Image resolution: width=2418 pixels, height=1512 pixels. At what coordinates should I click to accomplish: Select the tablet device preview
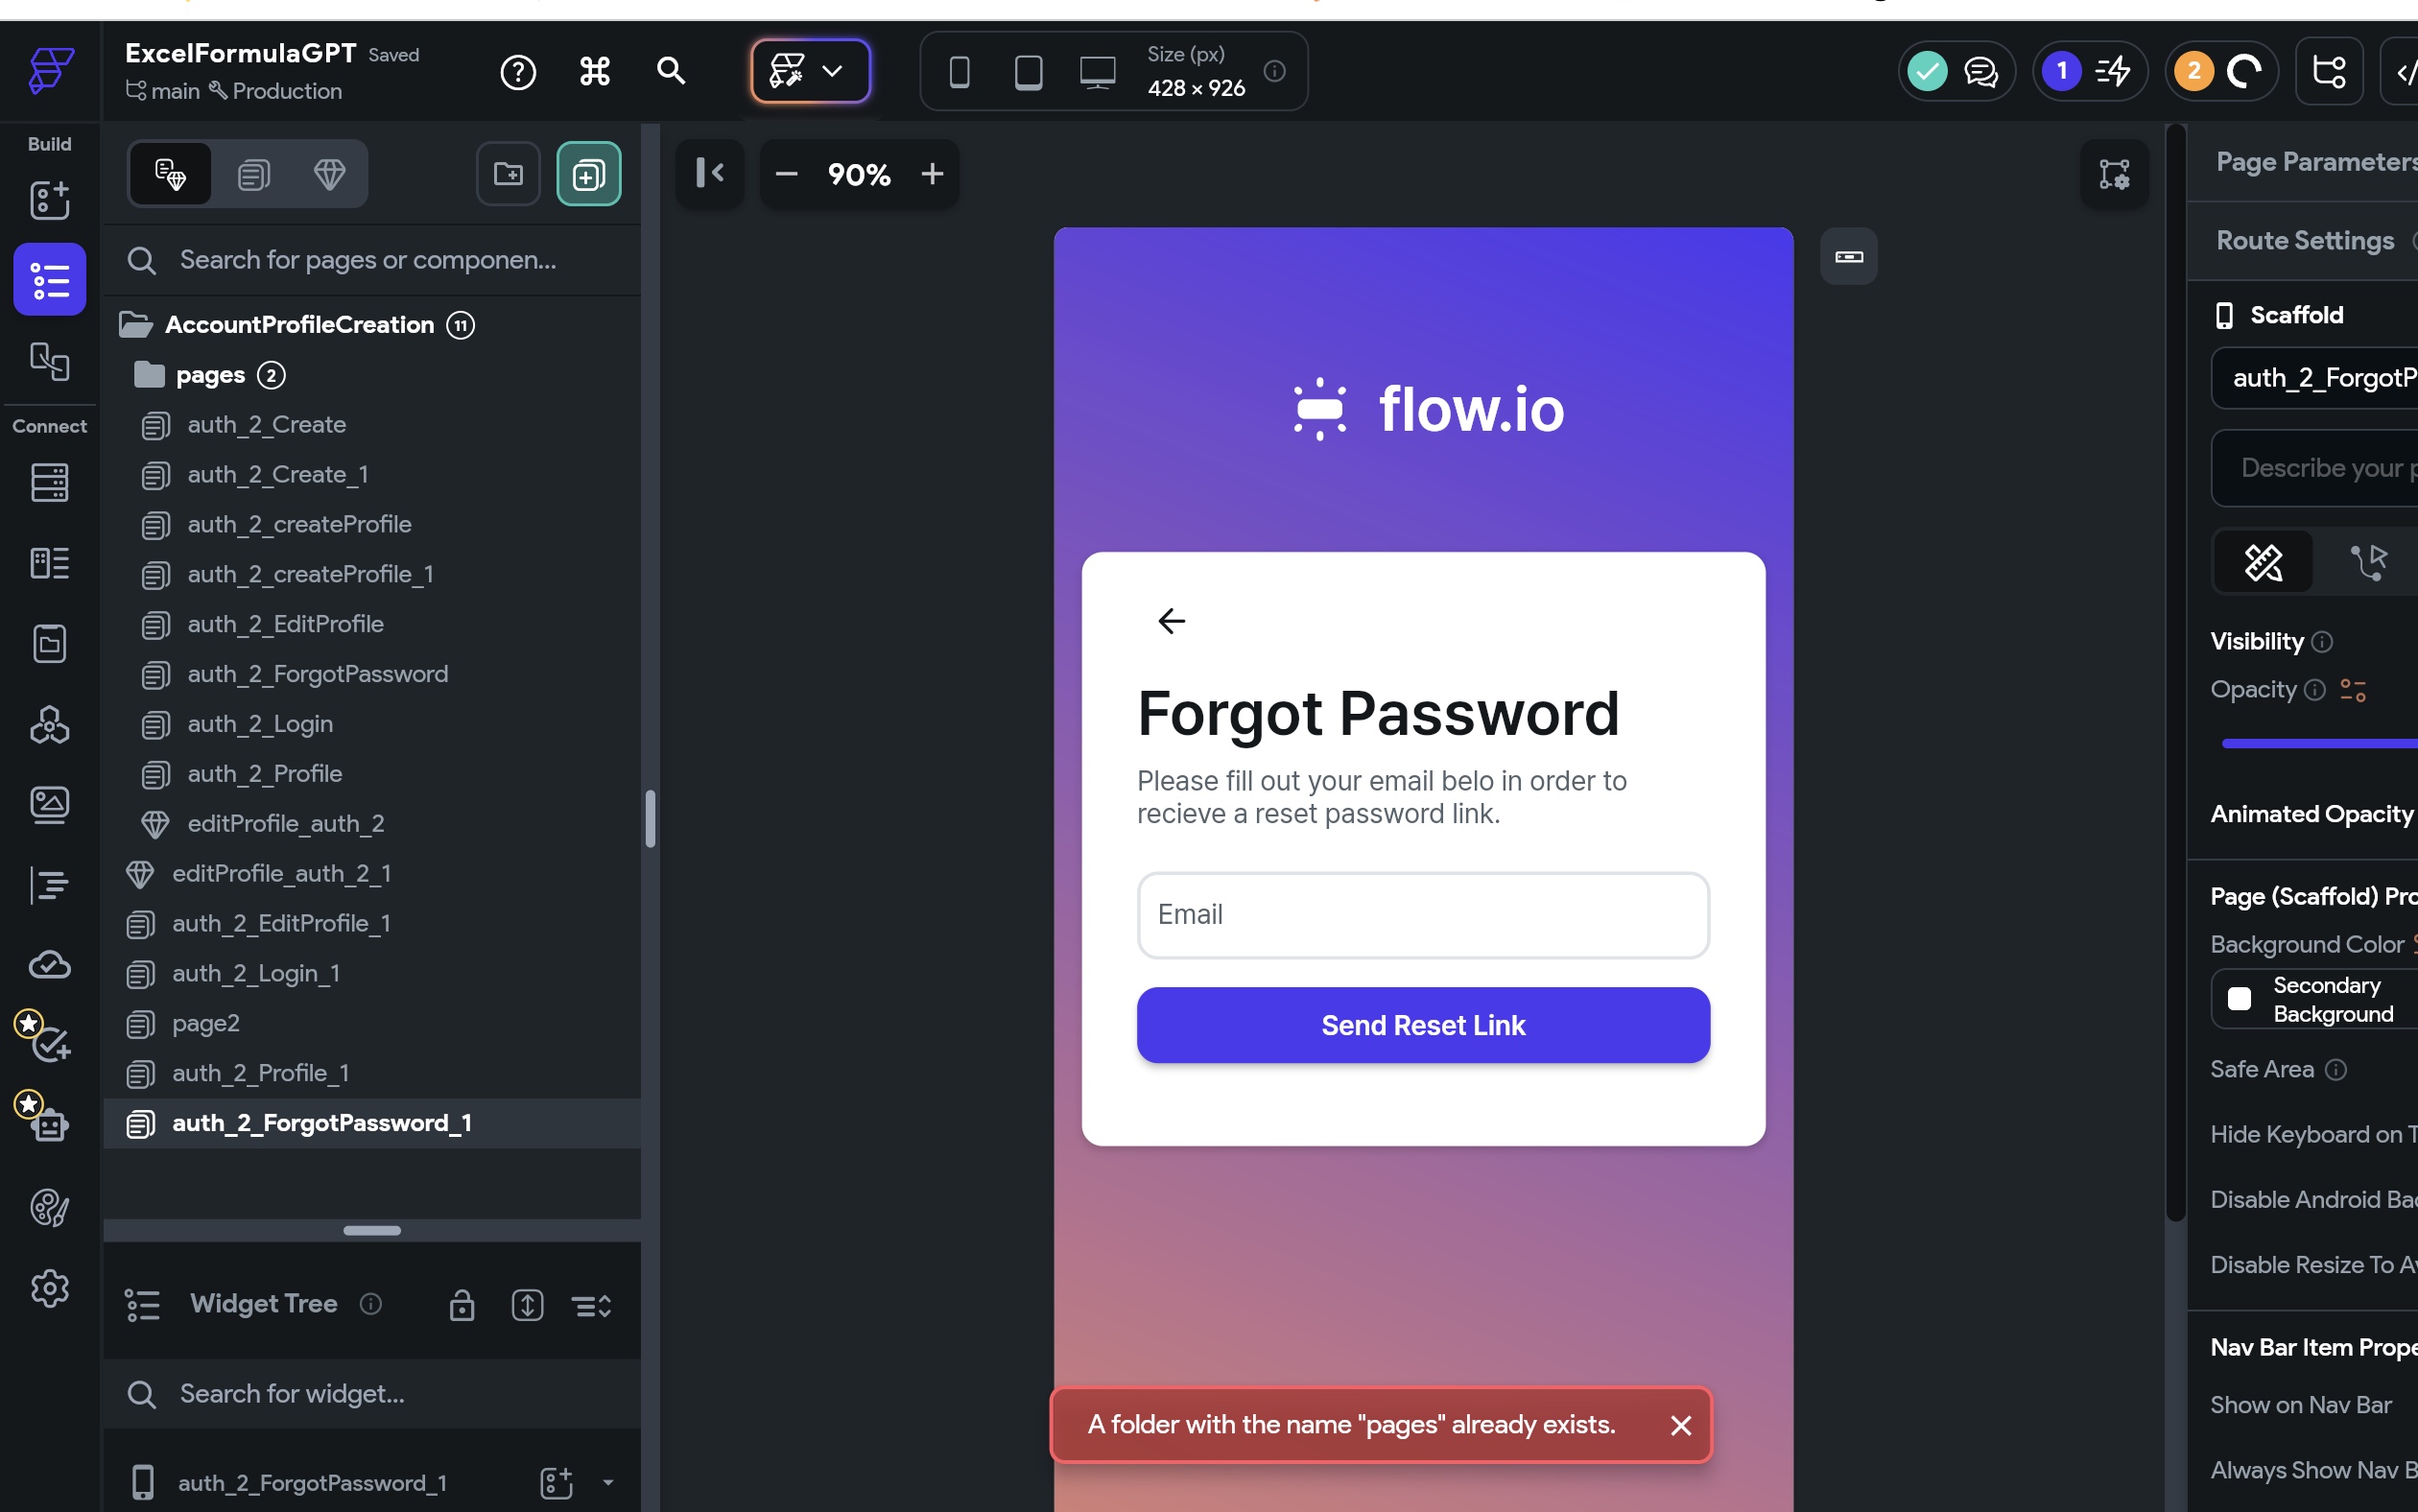(1028, 72)
